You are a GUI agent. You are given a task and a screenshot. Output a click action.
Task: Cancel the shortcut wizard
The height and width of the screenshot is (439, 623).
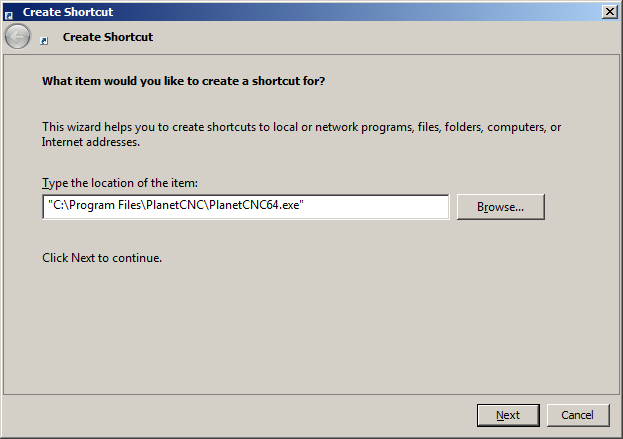pos(577,415)
